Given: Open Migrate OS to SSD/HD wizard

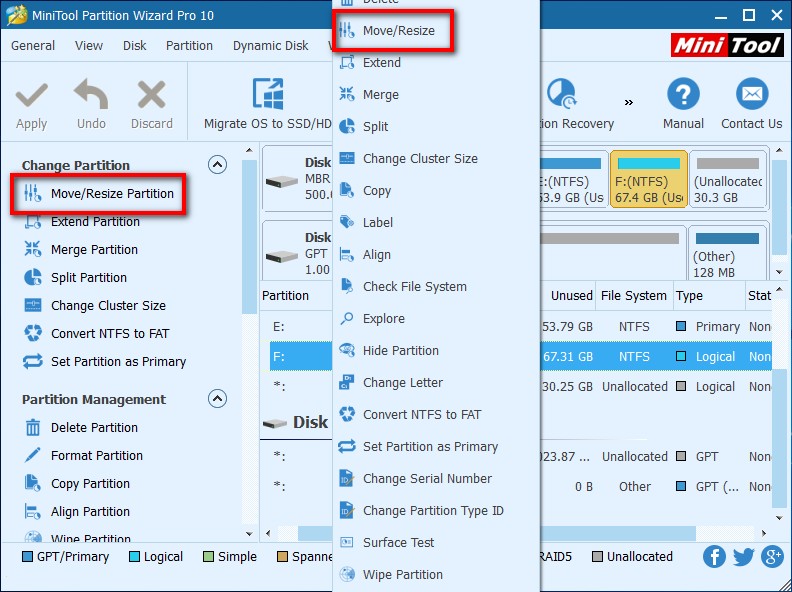Looking at the screenshot, I should click(x=267, y=106).
